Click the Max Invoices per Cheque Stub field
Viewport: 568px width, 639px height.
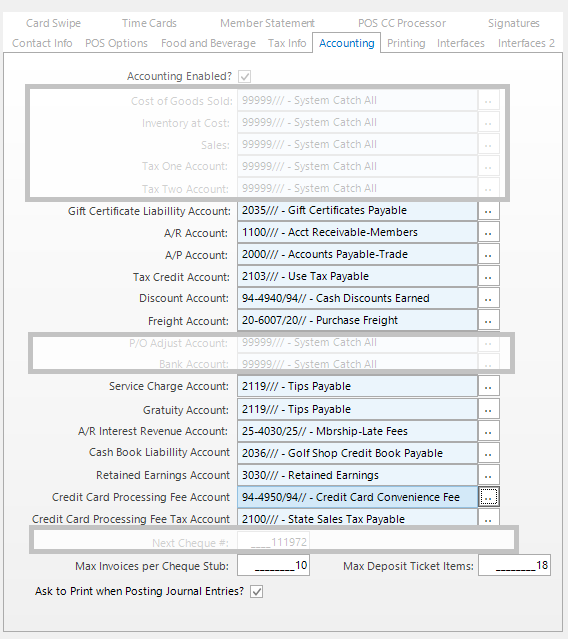pos(273,565)
